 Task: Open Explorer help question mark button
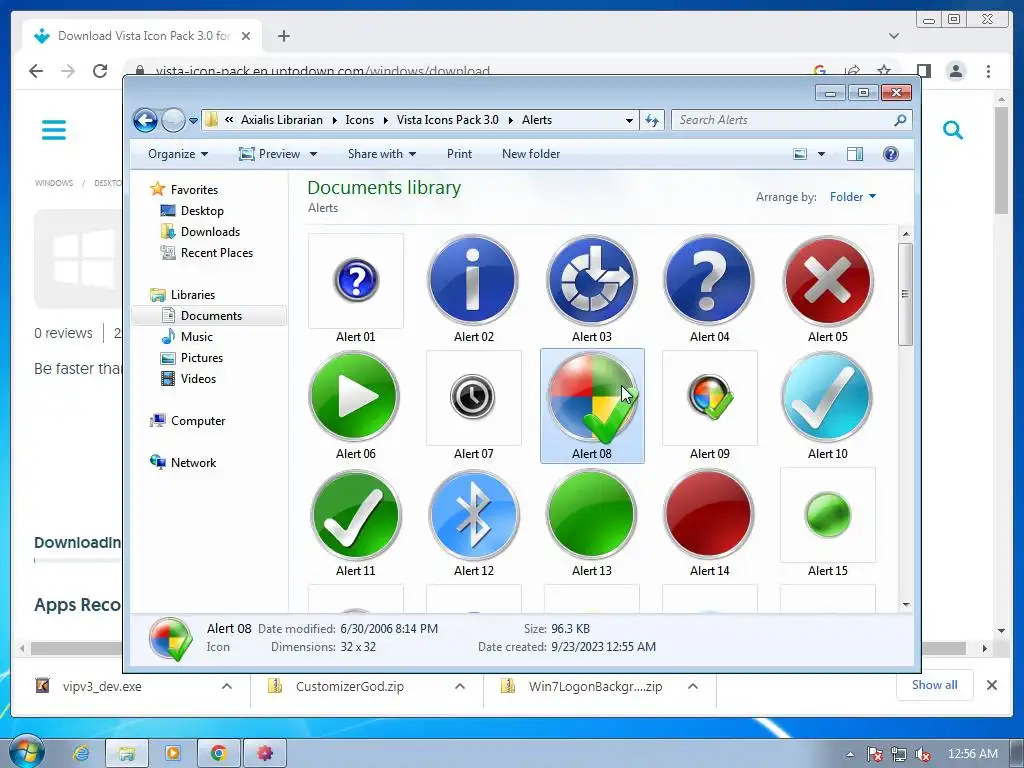(x=891, y=154)
